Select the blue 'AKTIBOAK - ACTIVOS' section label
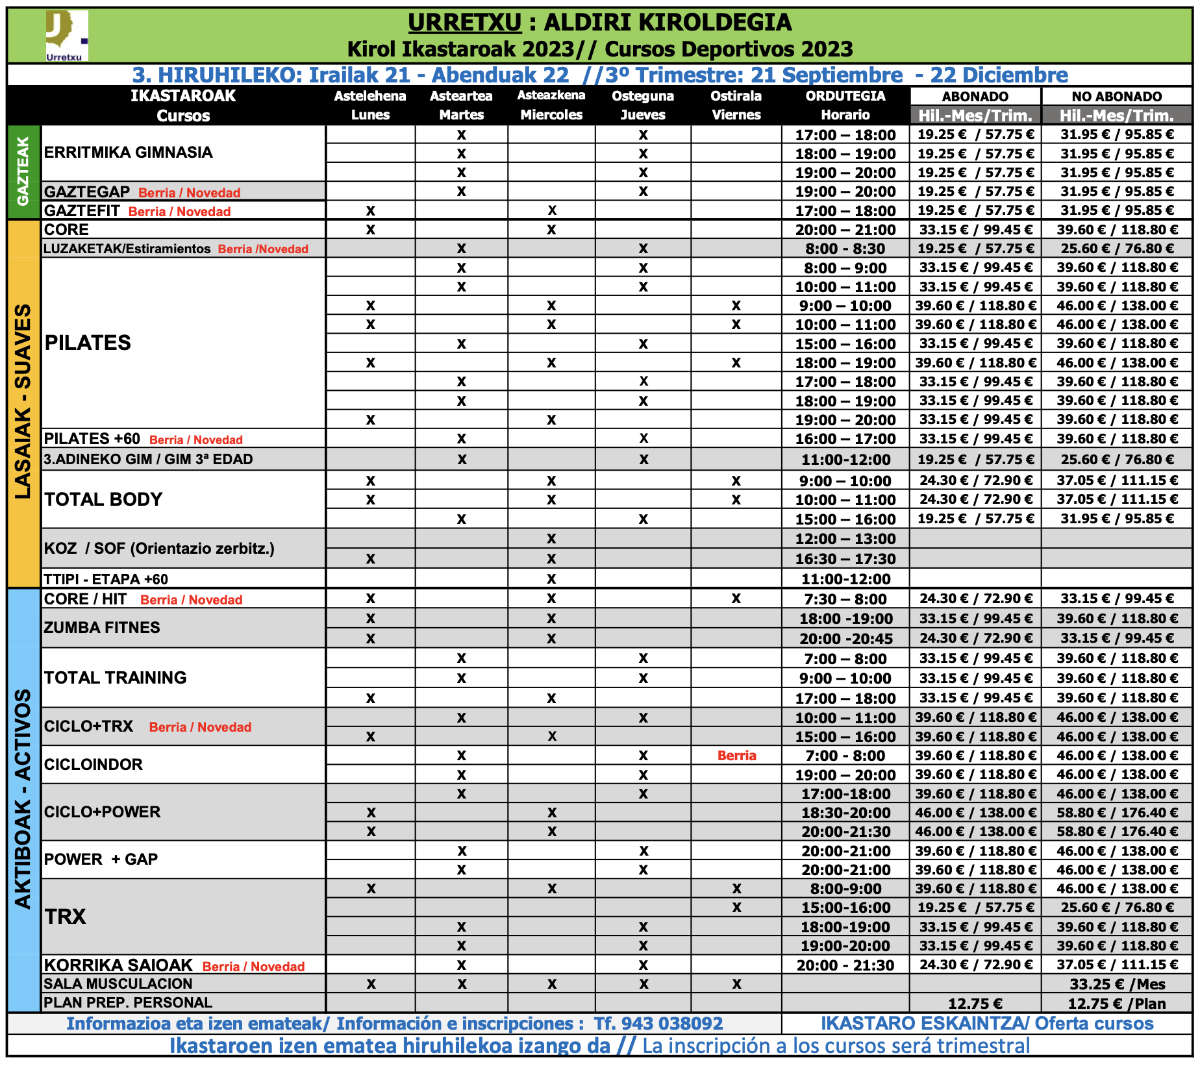1200x1066 pixels. pyautogui.click(x=23, y=800)
